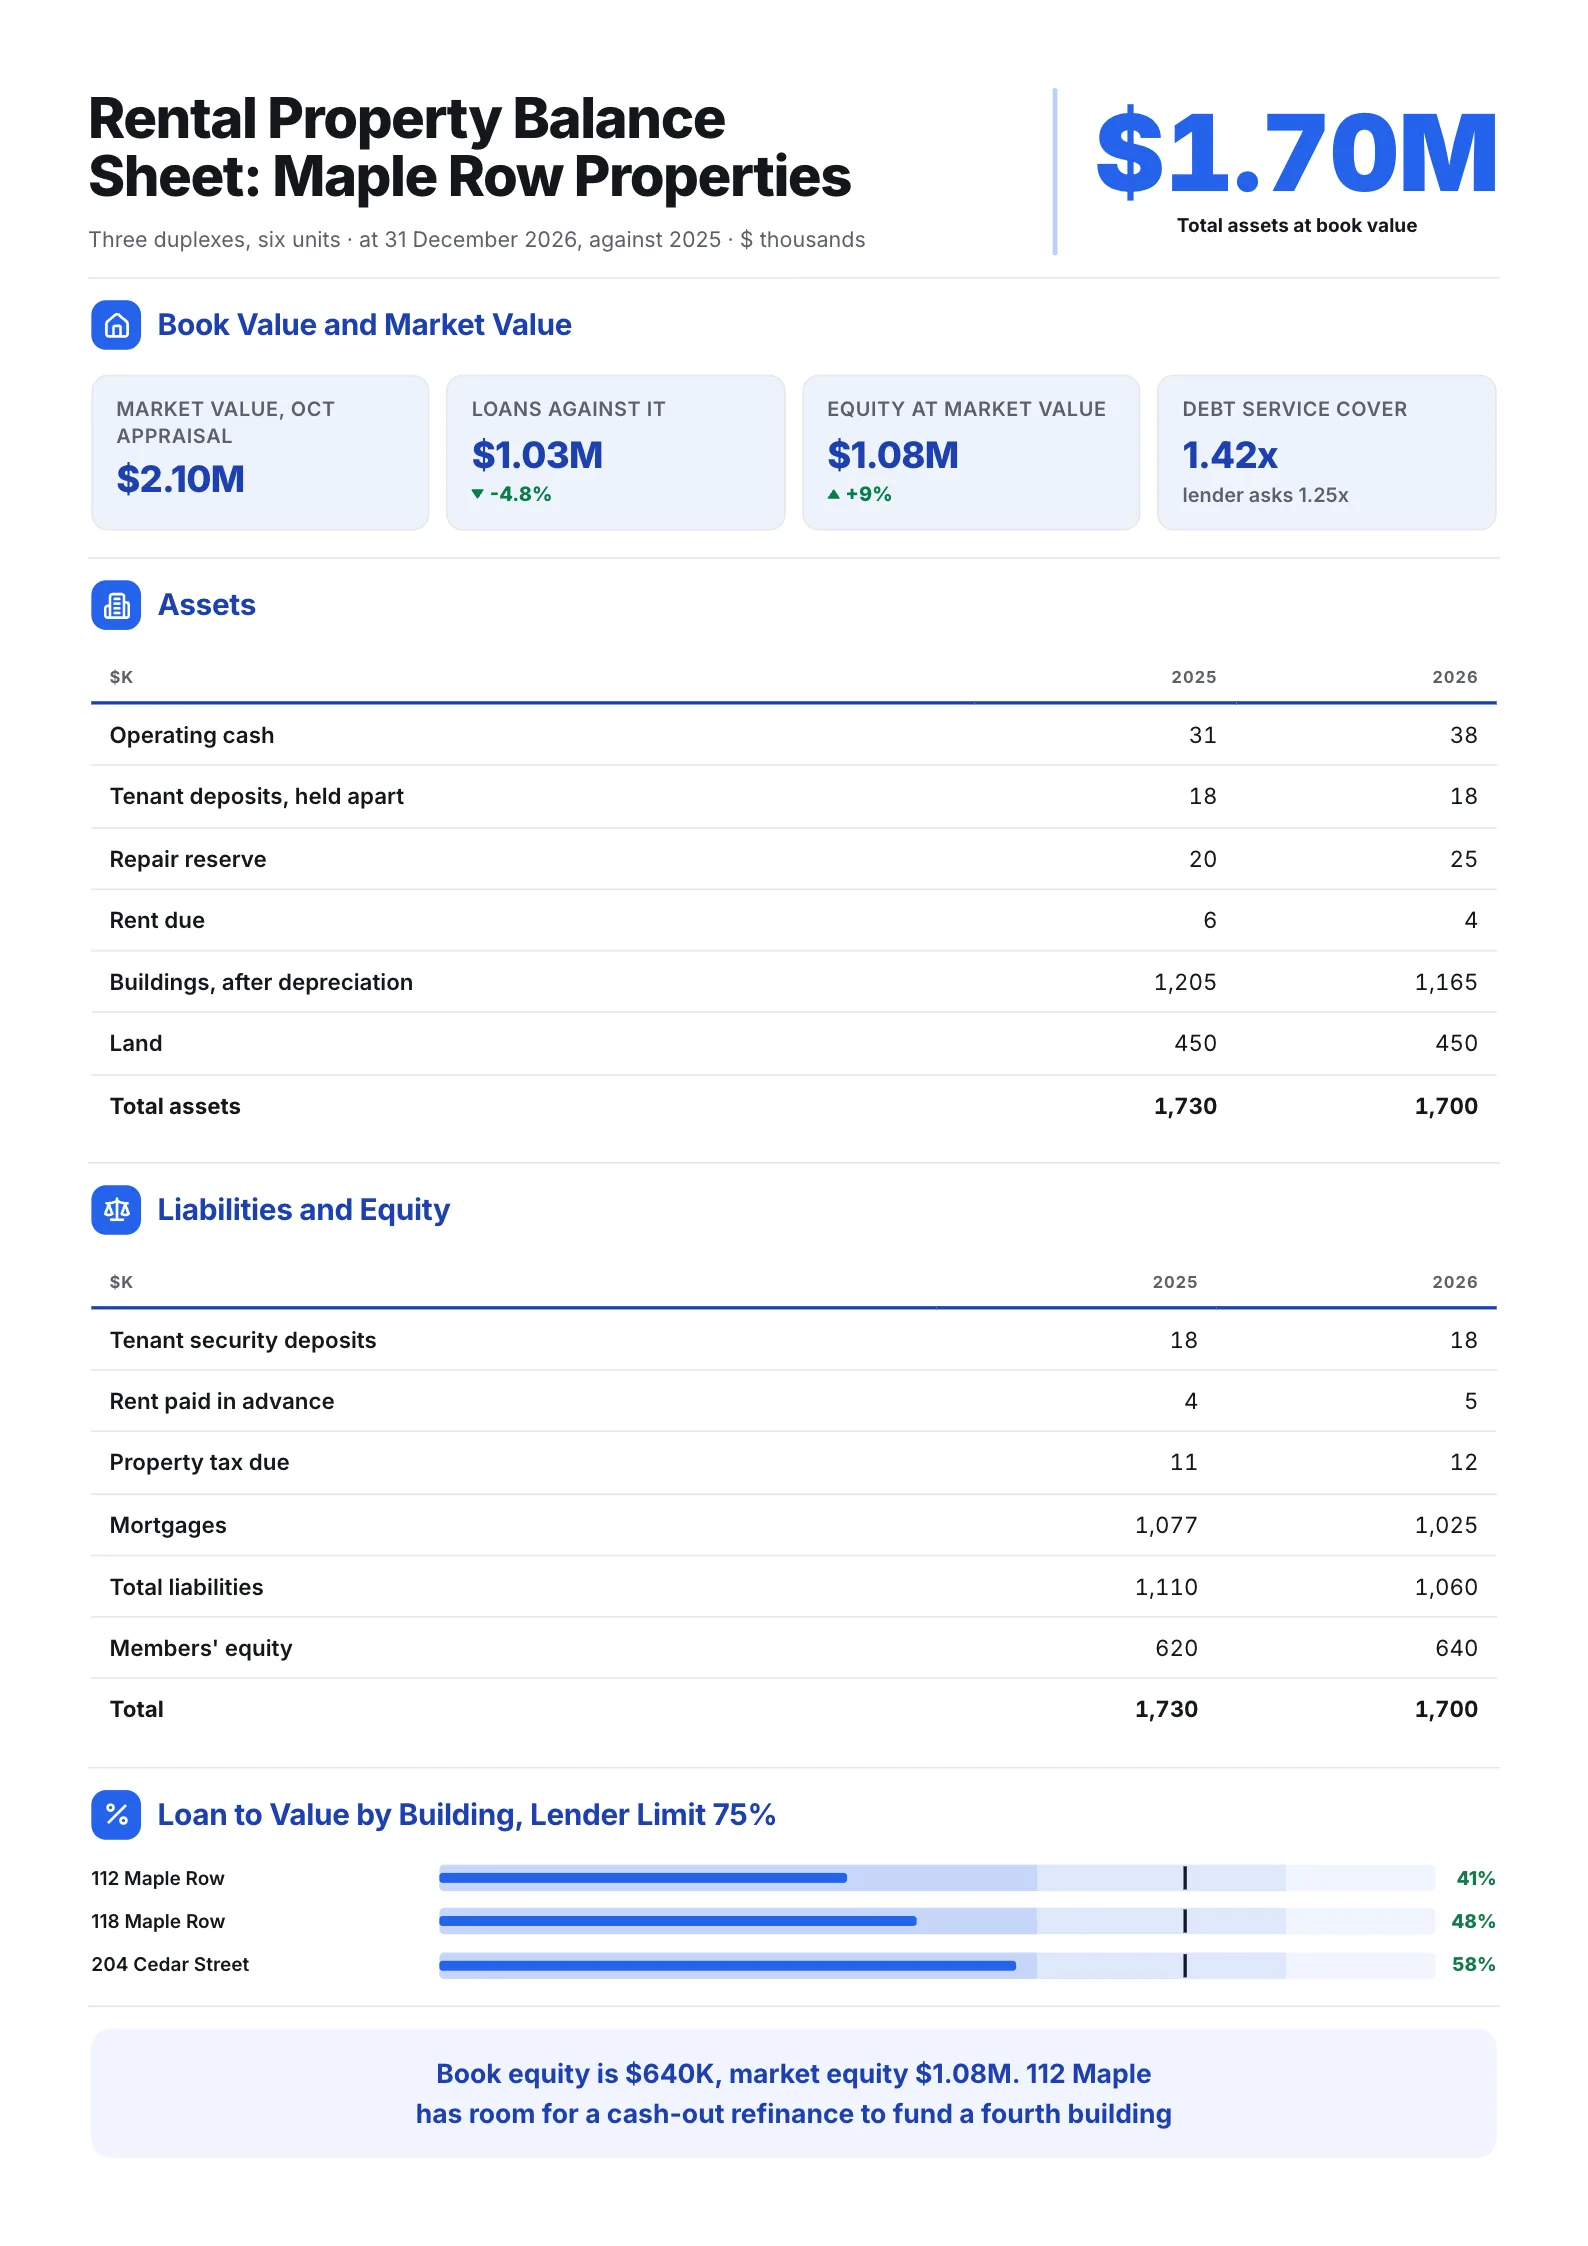Open the Market Value, Oct Appraisal card

(260, 452)
